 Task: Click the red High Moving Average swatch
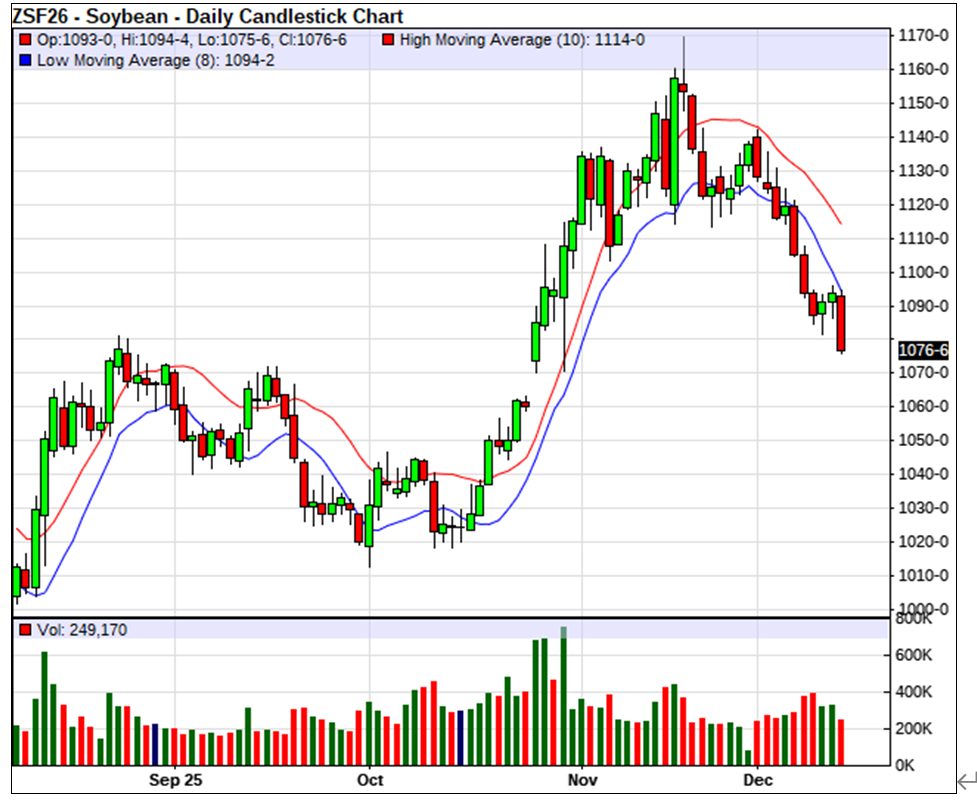[389, 40]
